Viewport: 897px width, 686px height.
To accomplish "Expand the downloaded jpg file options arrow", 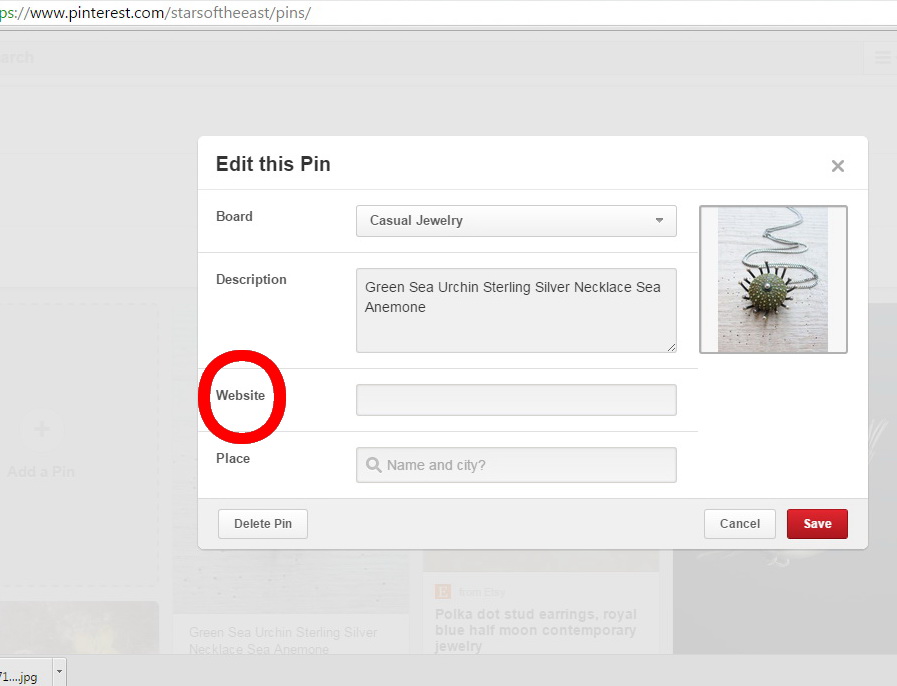I will tap(58, 672).
